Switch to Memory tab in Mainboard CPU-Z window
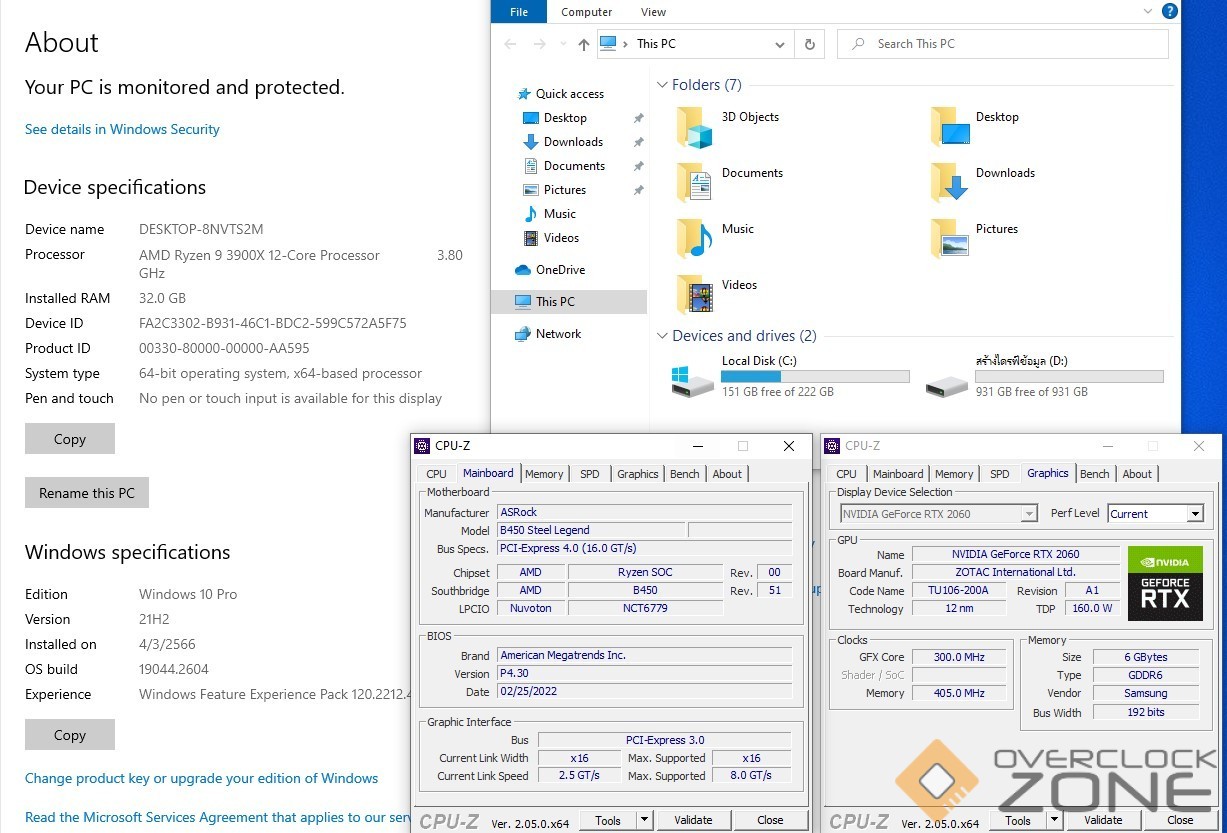 (x=544, y=474)
